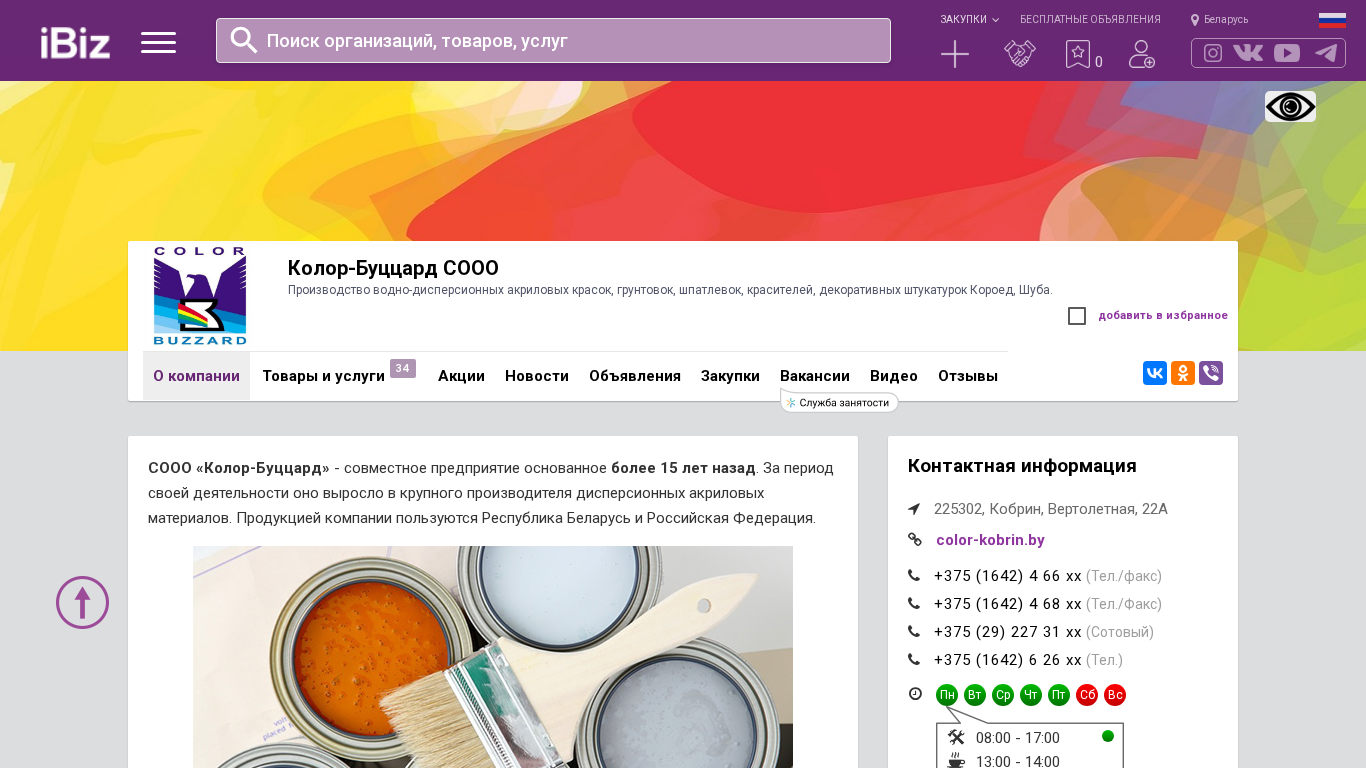Open the Беларусь region selector
Image resolution: width=1366 pixels, height=768 pixels.
click(x=1226, y=20)
